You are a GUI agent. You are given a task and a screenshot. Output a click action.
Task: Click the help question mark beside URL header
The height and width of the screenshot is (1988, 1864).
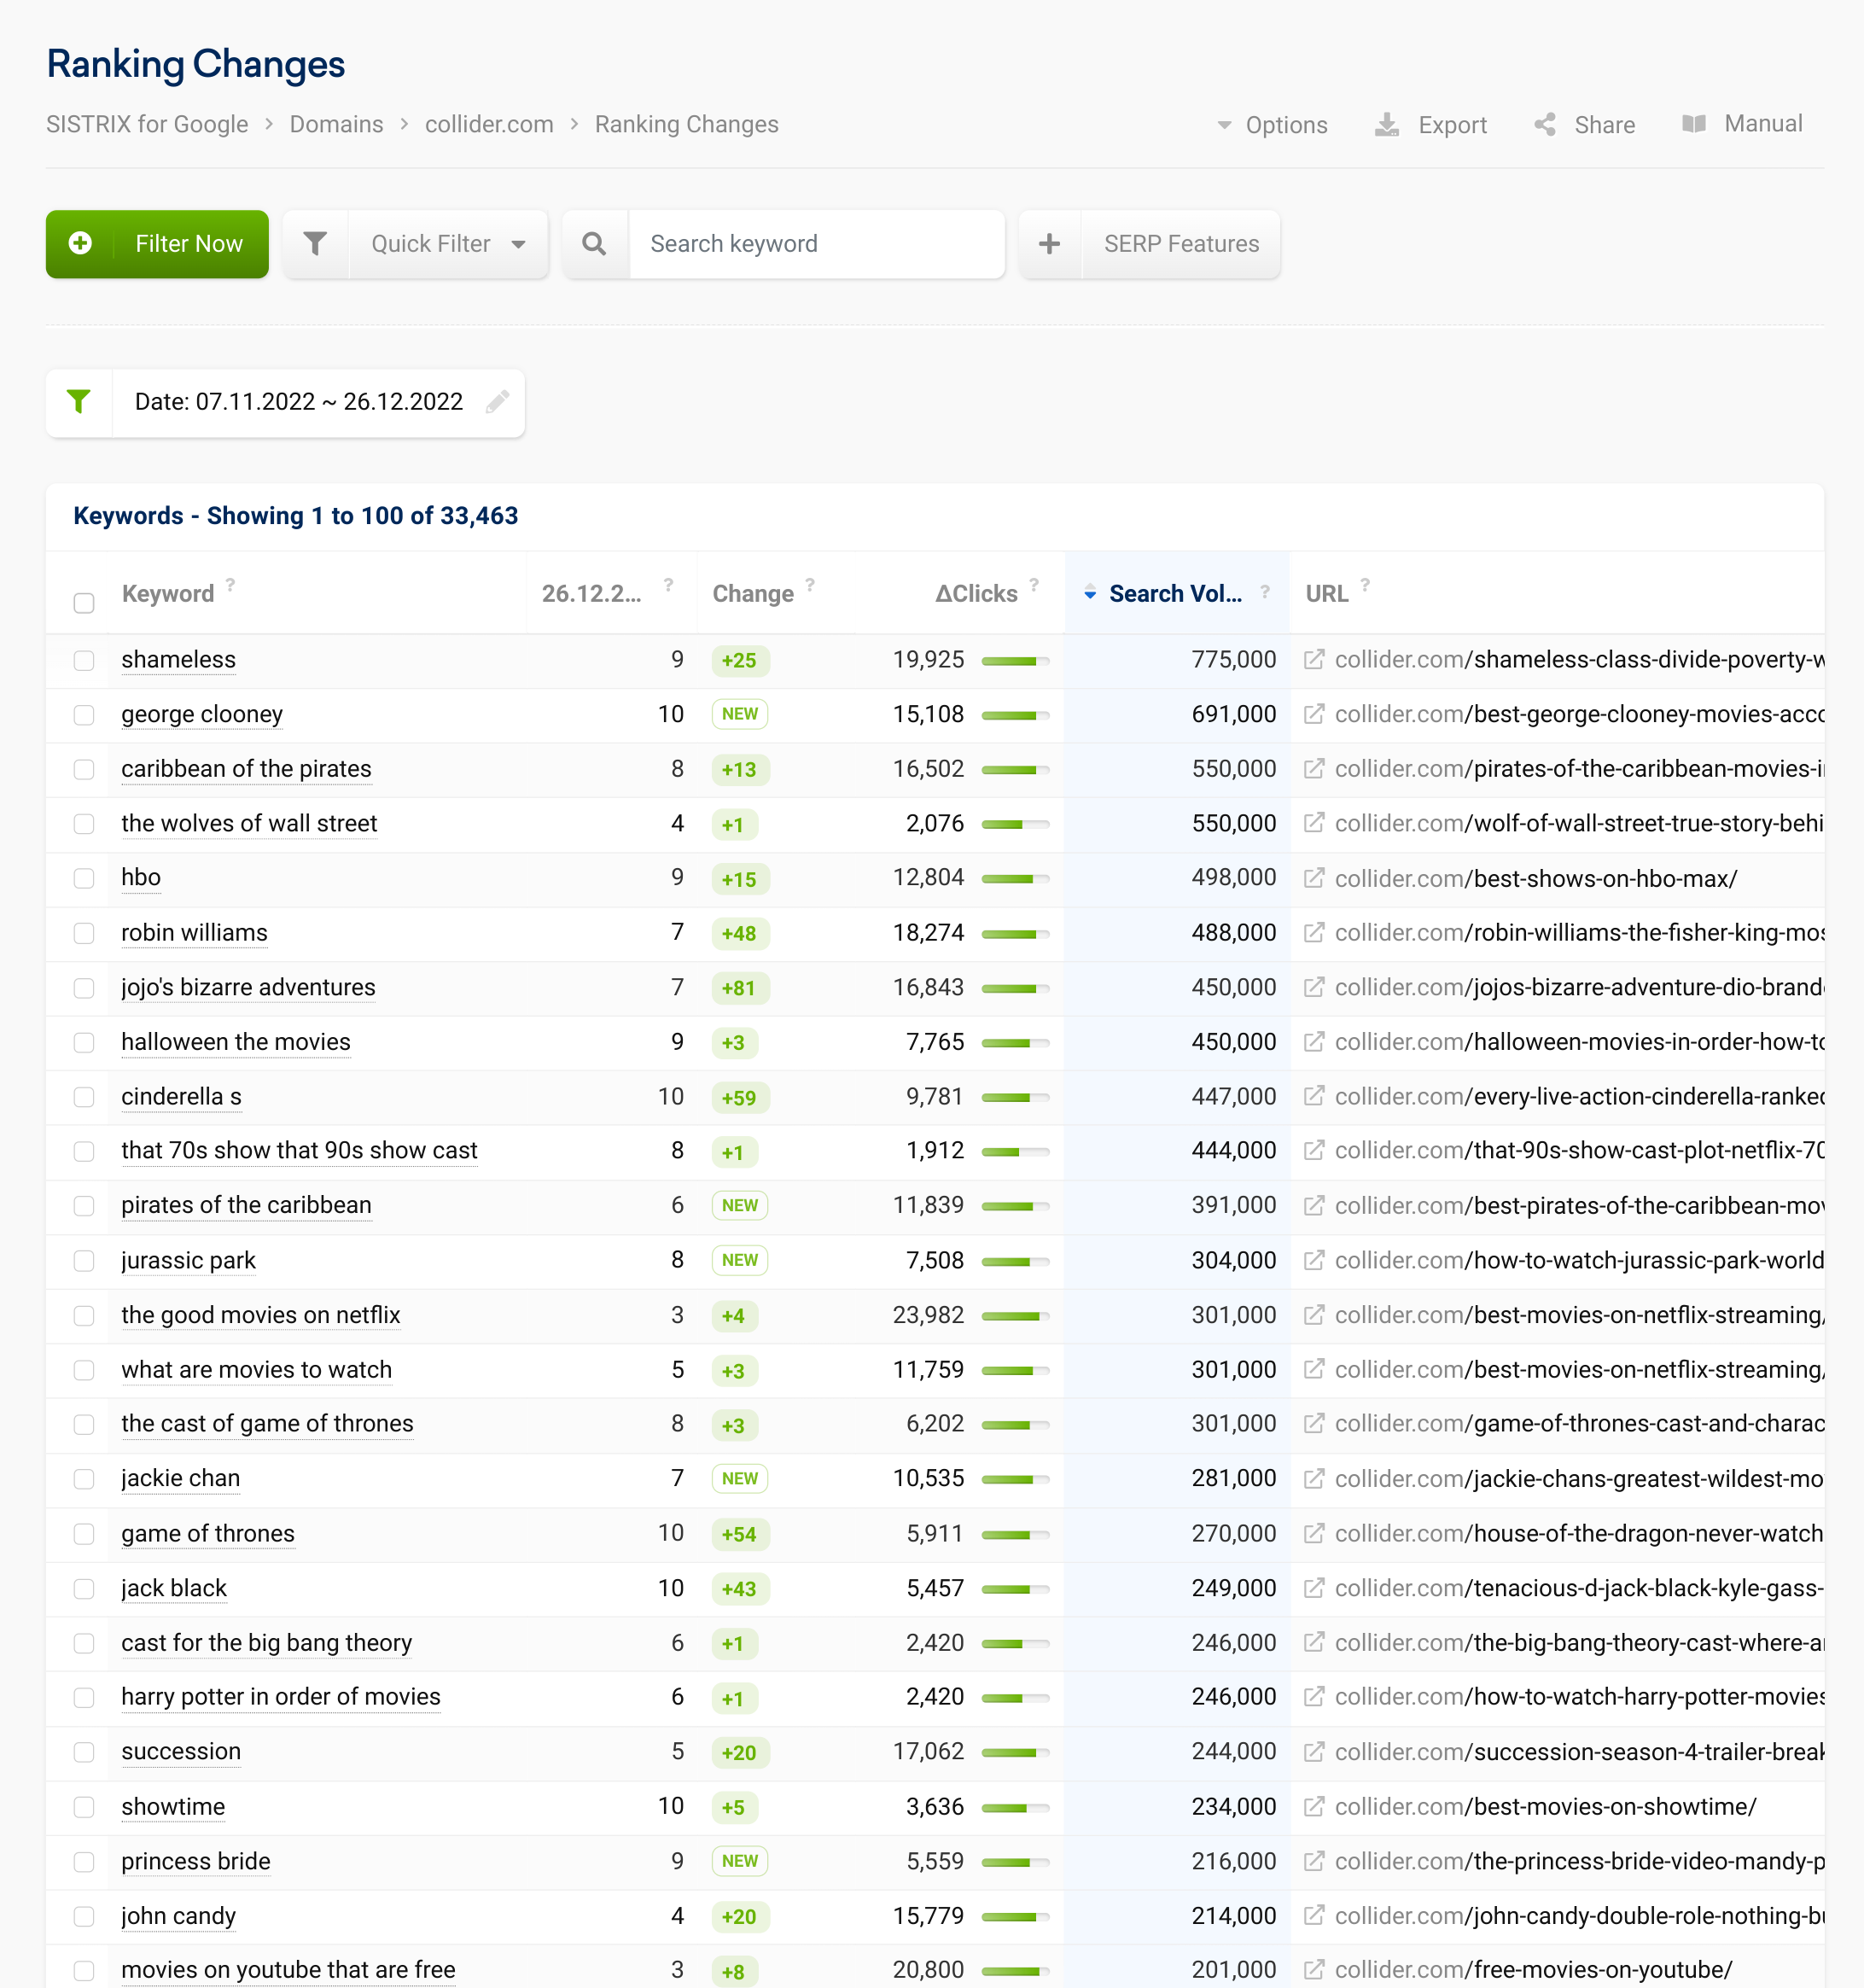[x=1365, y=585]
